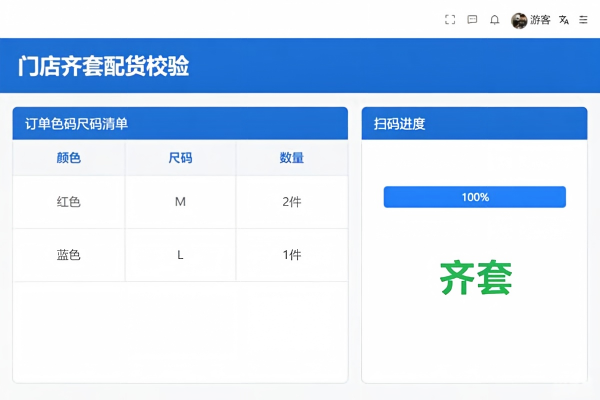
Task: Click the 数量 column header
Action: tap(292, 158)
